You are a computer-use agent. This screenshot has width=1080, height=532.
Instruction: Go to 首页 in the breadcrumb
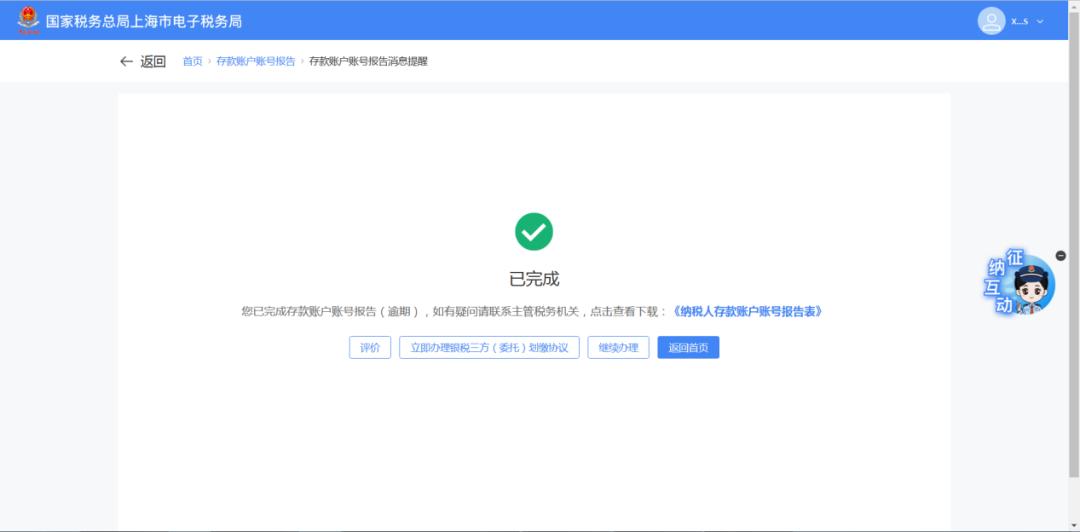(192, 62)
